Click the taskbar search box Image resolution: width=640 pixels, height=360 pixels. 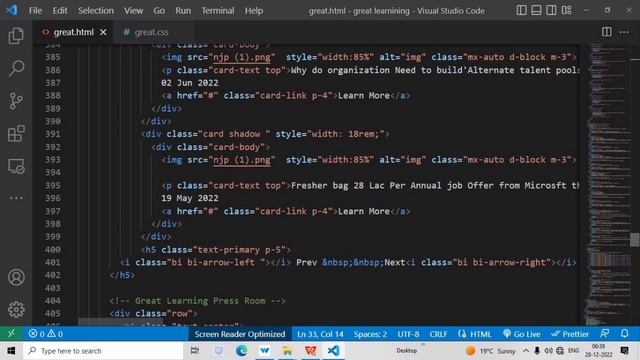click(103, 351)
